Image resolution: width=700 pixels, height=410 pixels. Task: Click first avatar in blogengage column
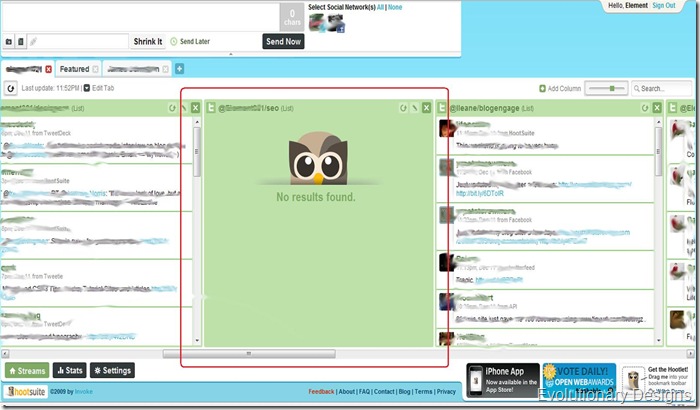(447, 128)
